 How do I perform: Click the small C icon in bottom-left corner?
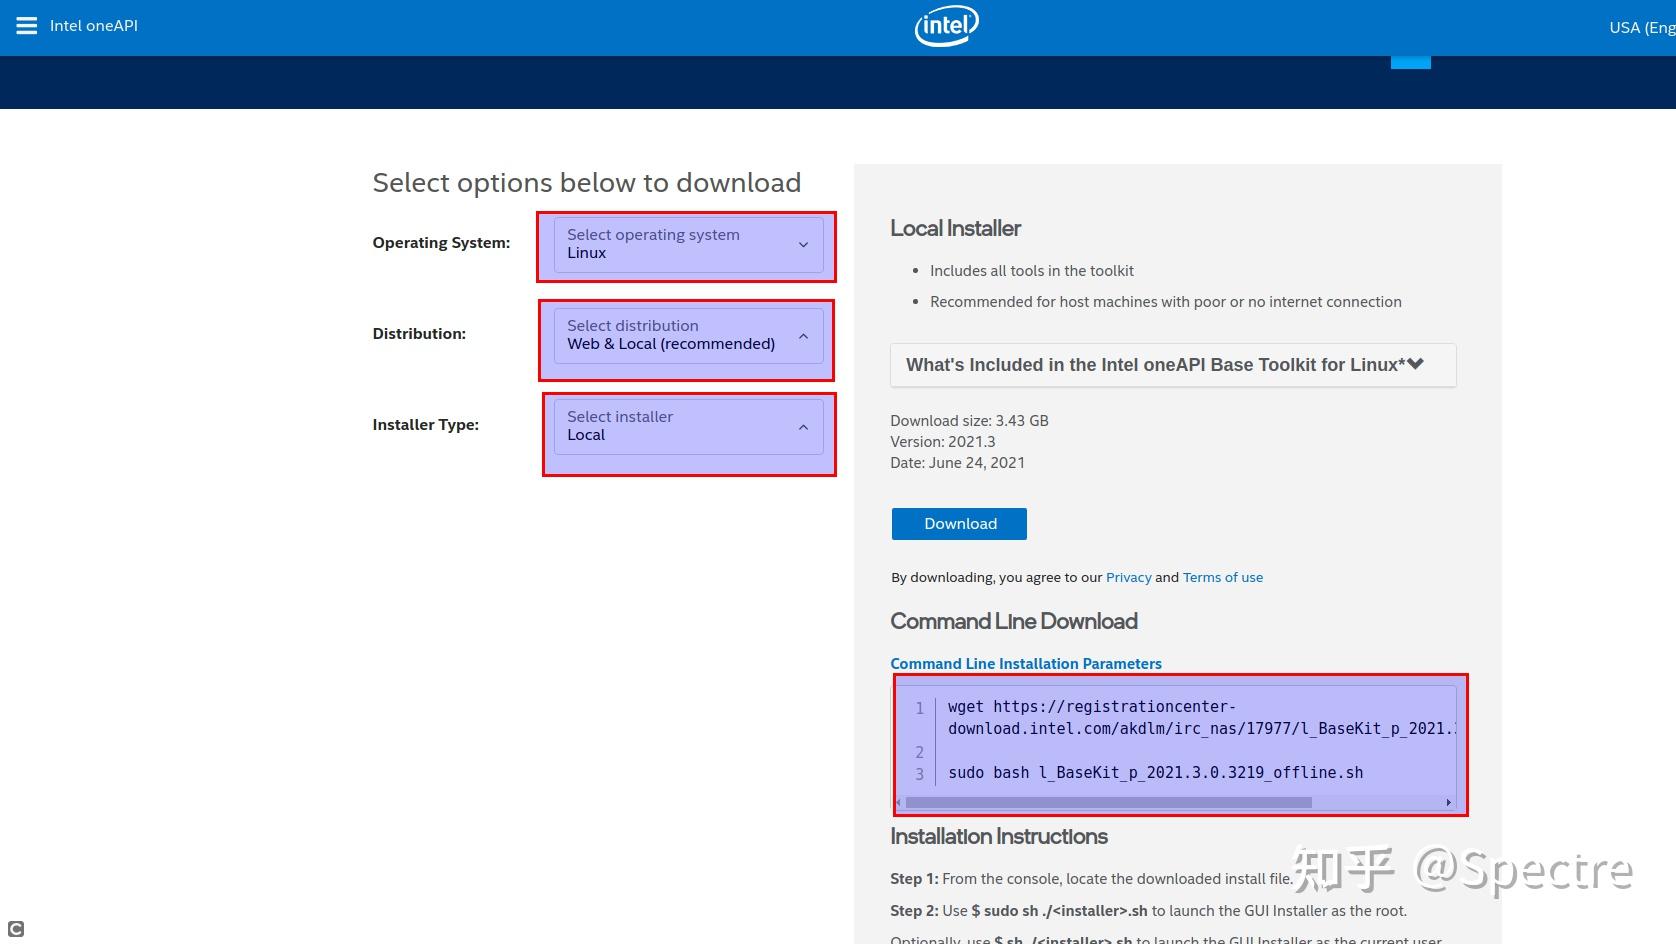click(x=15, y=929)
